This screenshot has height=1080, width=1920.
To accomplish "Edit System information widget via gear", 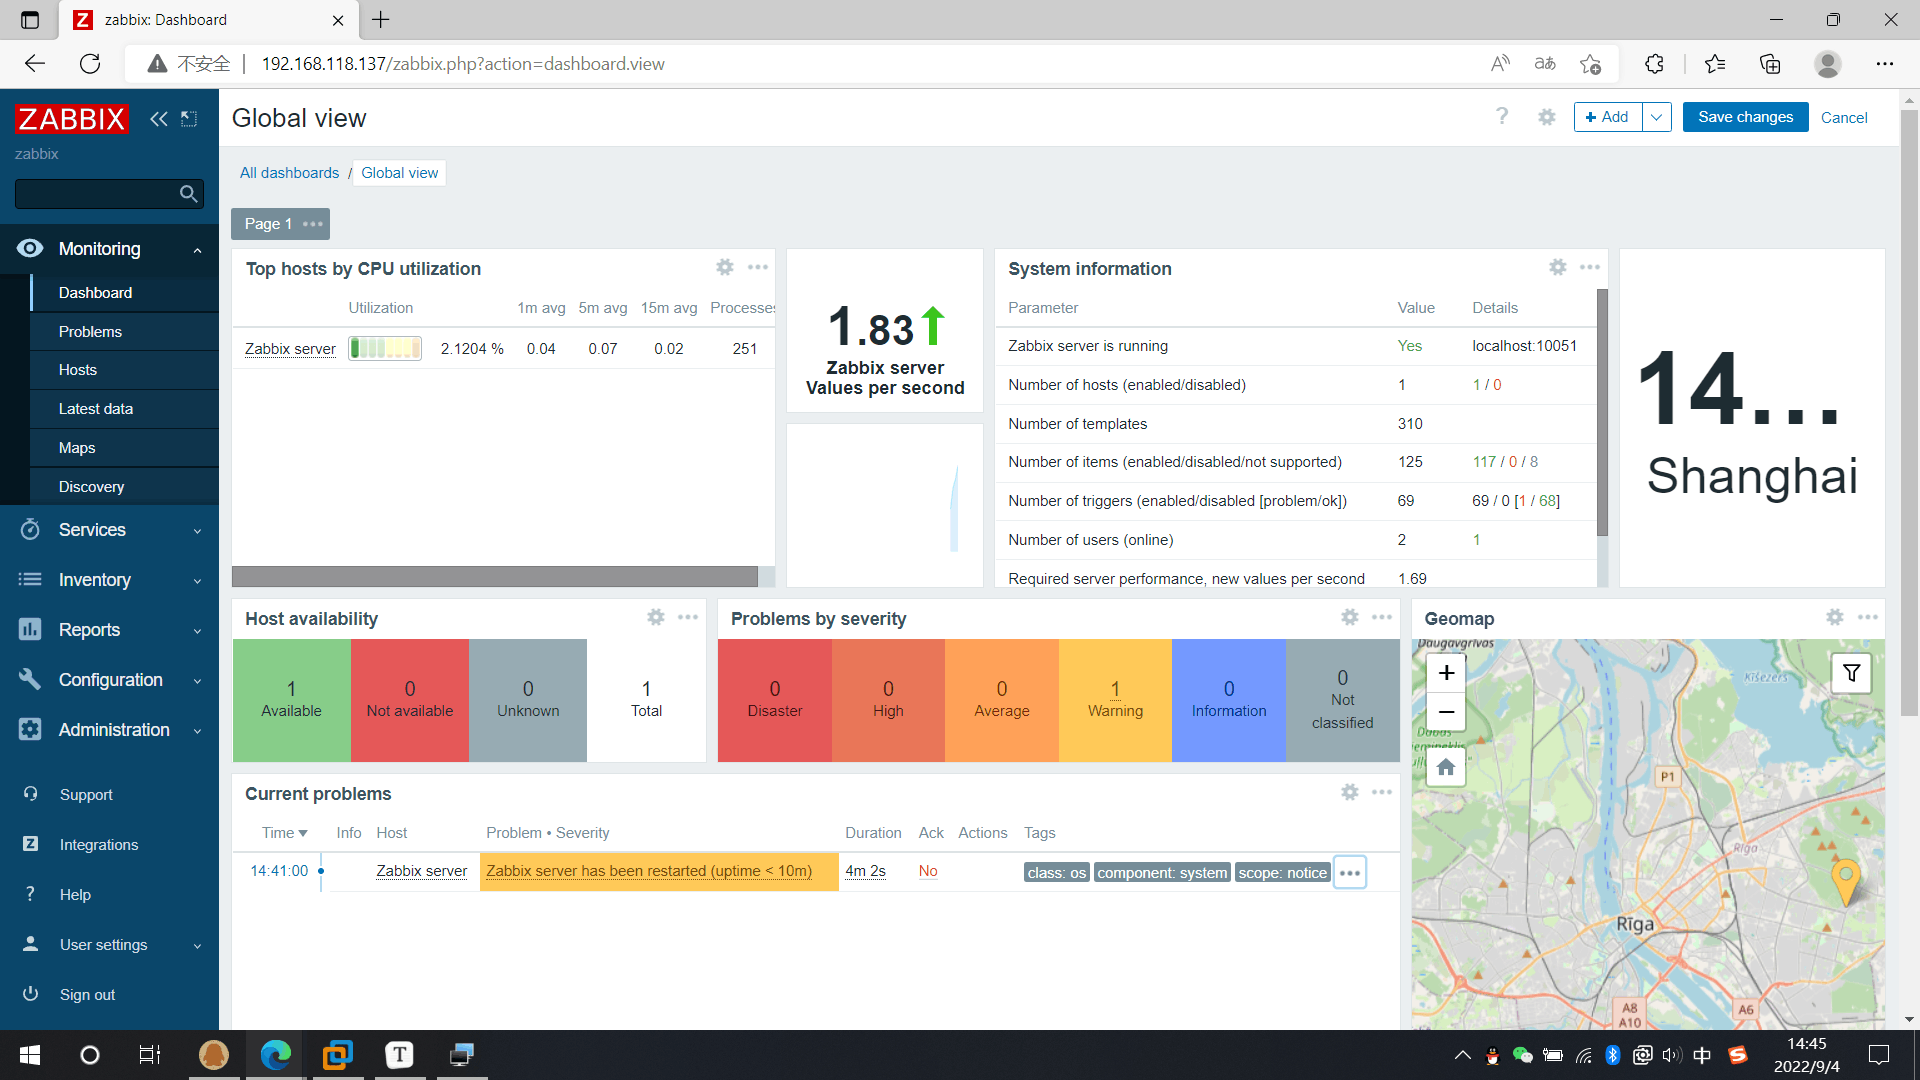I will (x=1558, y=267).
